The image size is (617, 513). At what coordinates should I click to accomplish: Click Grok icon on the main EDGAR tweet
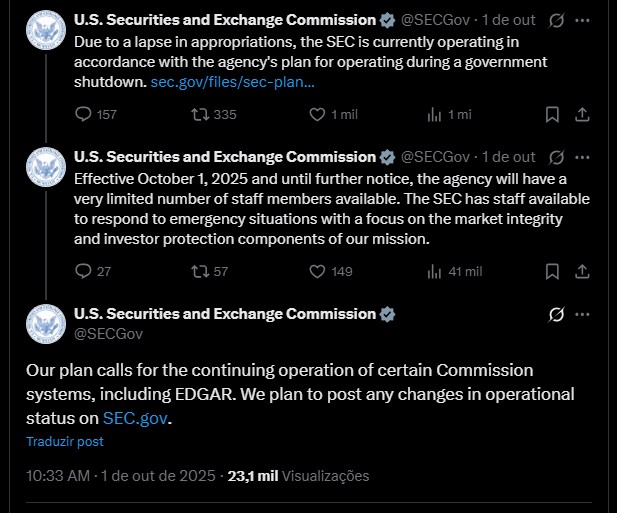coord(558,315)
